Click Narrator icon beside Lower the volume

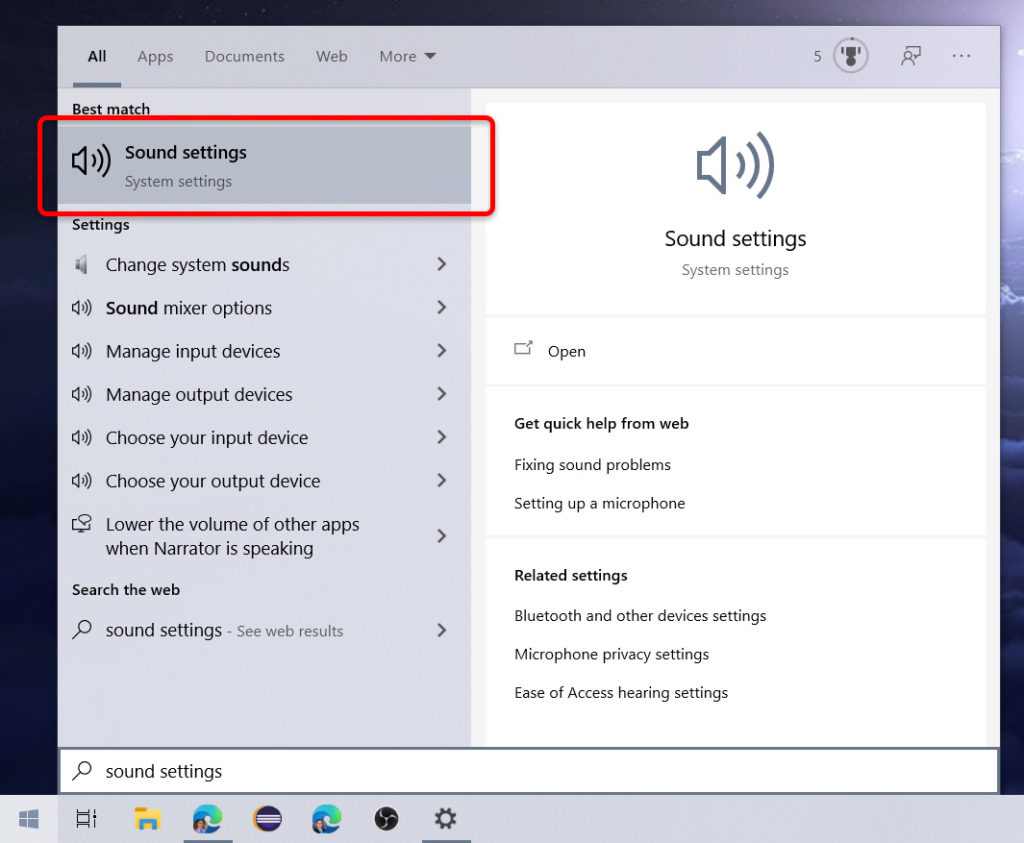82,524
